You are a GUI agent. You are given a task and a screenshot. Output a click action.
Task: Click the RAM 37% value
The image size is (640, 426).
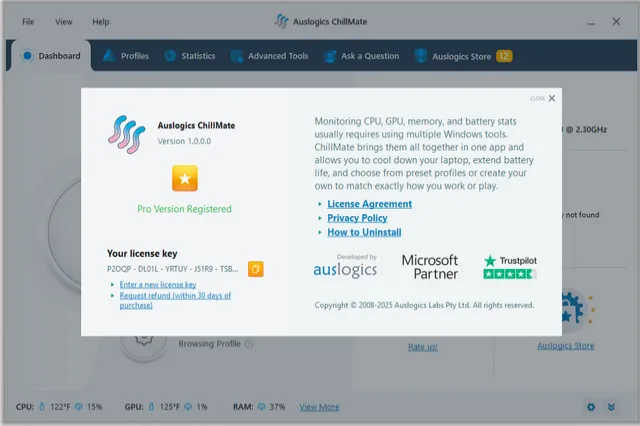point(277,407)
